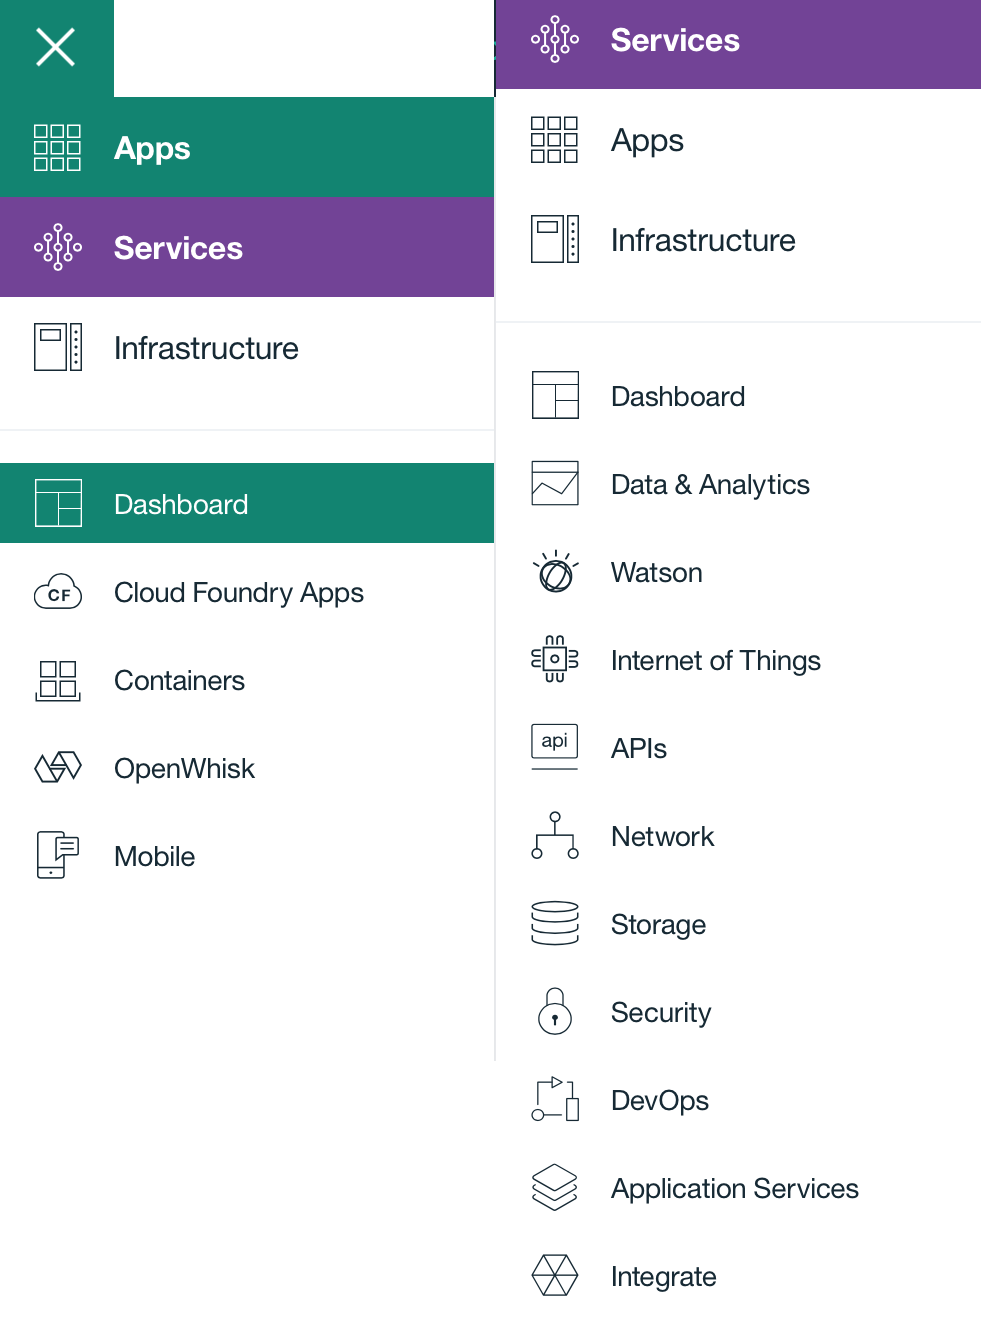The width and height of the screenshot is (981, 1331).
Task: Click the Cloud Foundry CF cloud icon
Action: (x=58, y=593)
